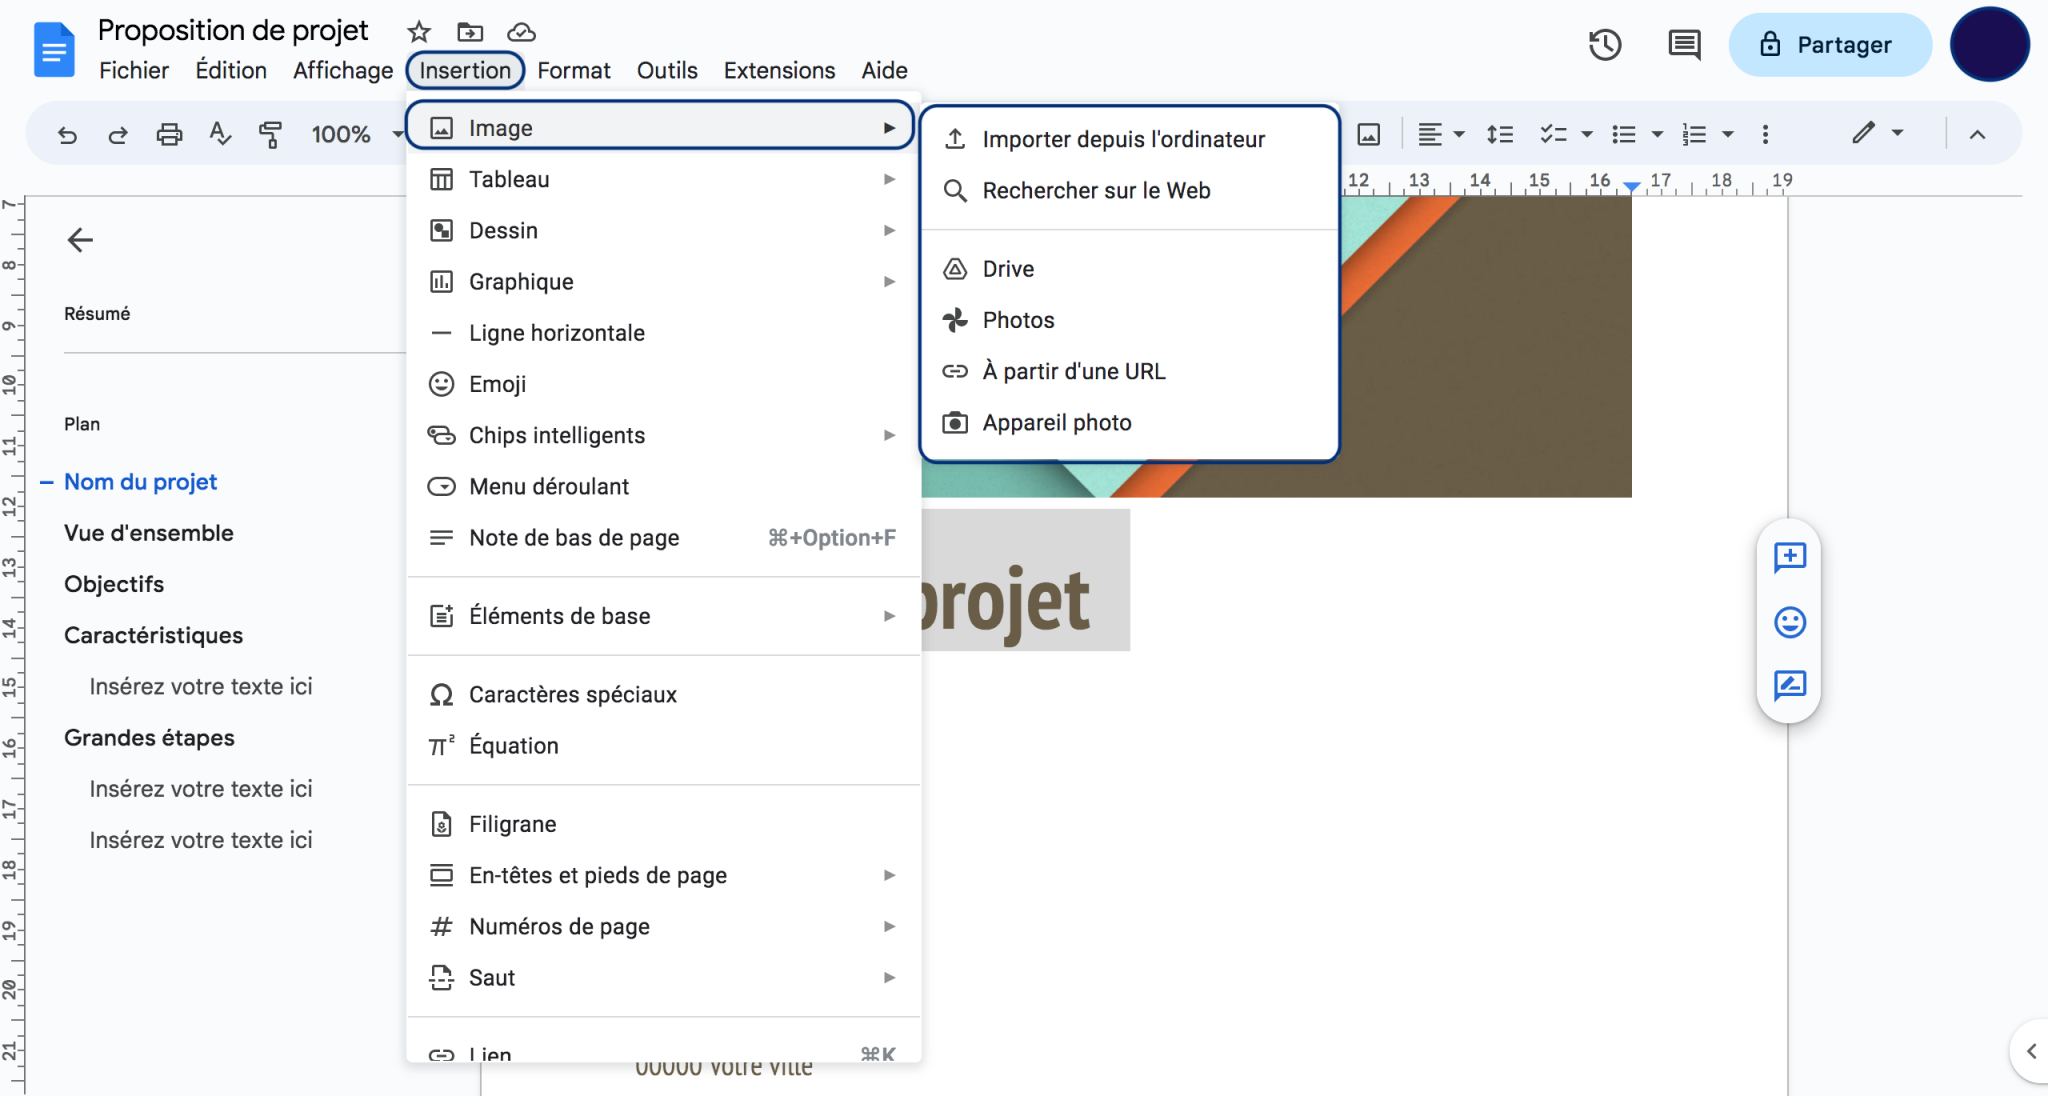
Task: Click the pencil editing mode icon
Action: point(1863,133)
